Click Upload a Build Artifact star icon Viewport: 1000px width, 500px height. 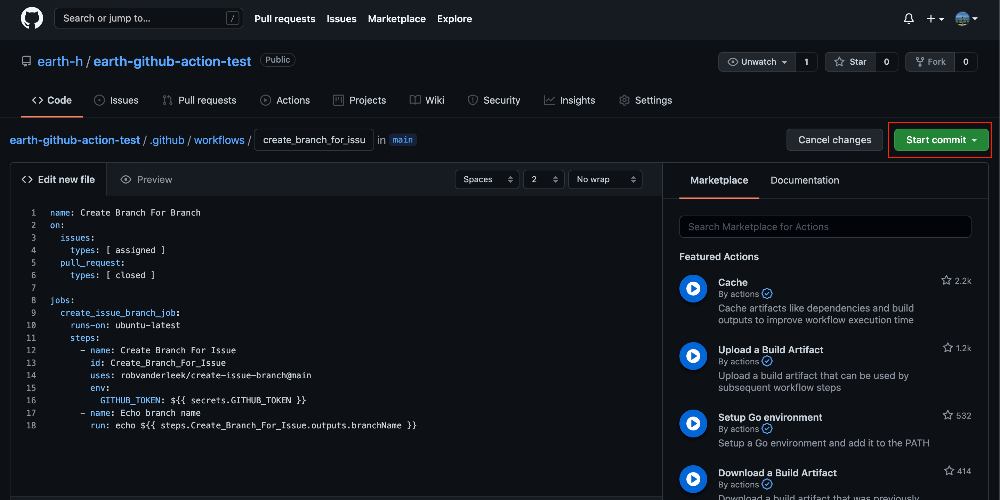coord(948,348)
